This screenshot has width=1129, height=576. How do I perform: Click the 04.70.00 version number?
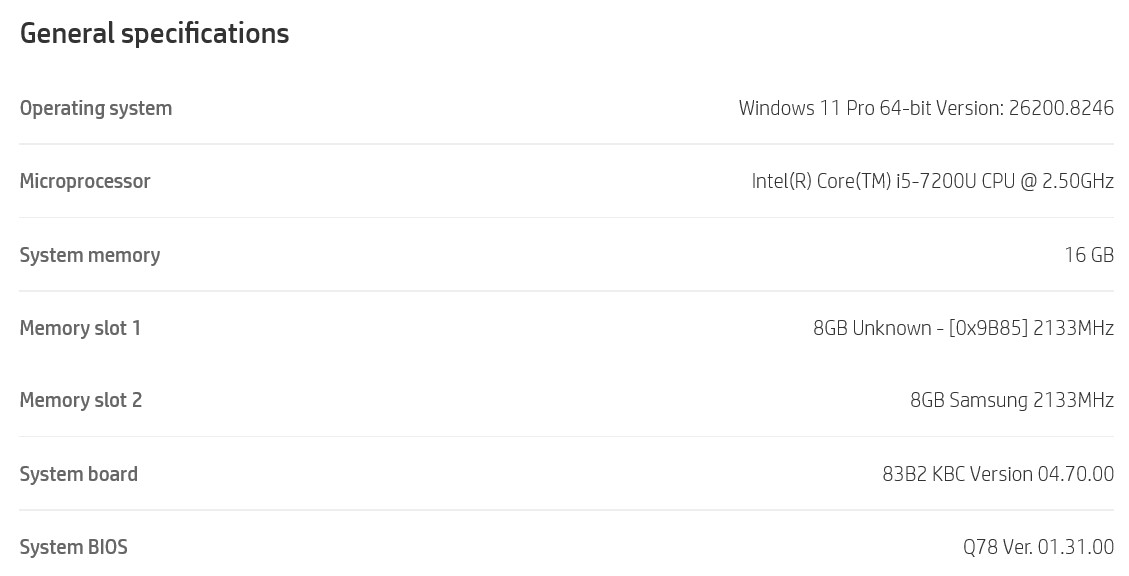(x=1076, y=474)
